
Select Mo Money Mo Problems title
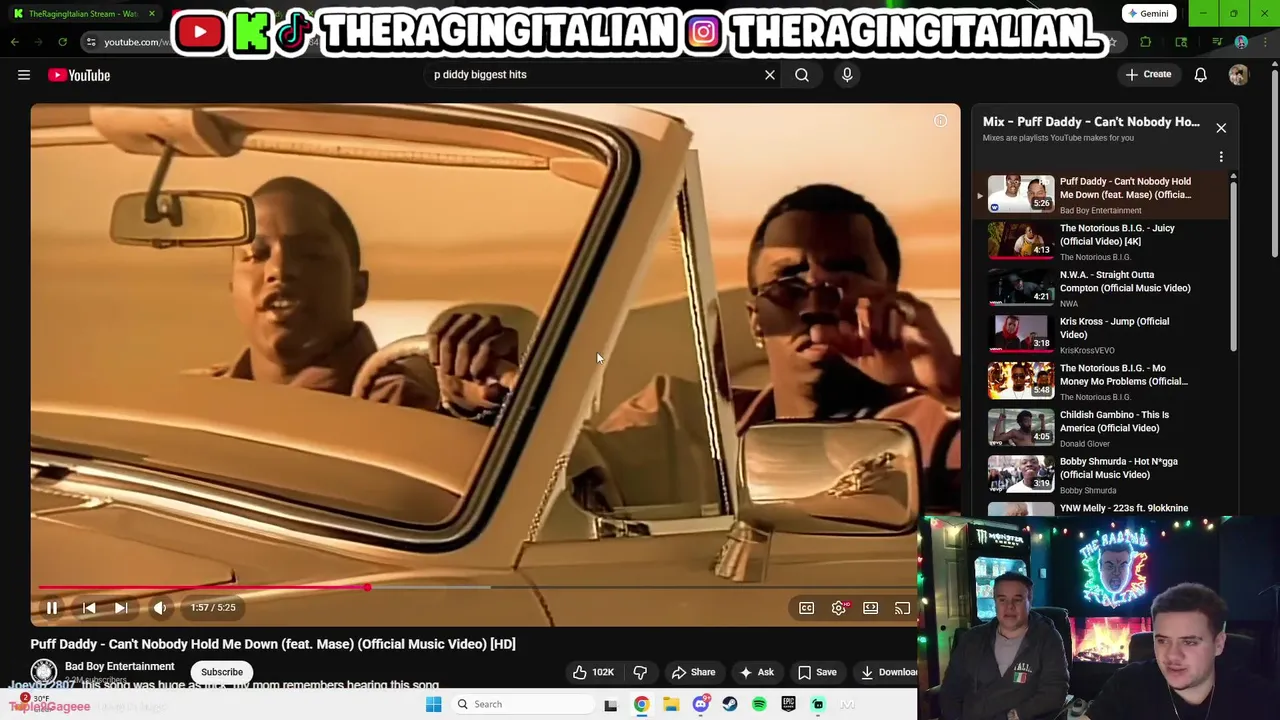pyautogui.click(x=1123, y=375)
